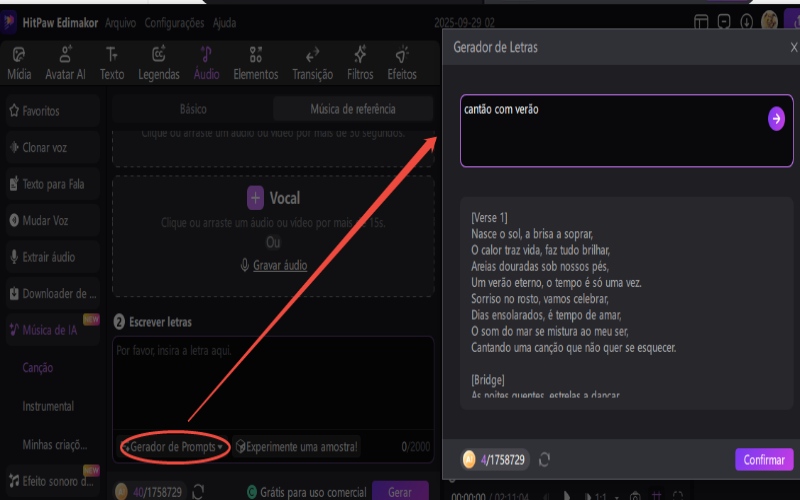This screenshot has height=500, width=800.
Task: Refresh credits in Gerador de Letras dialog
Action: (544, 460)
